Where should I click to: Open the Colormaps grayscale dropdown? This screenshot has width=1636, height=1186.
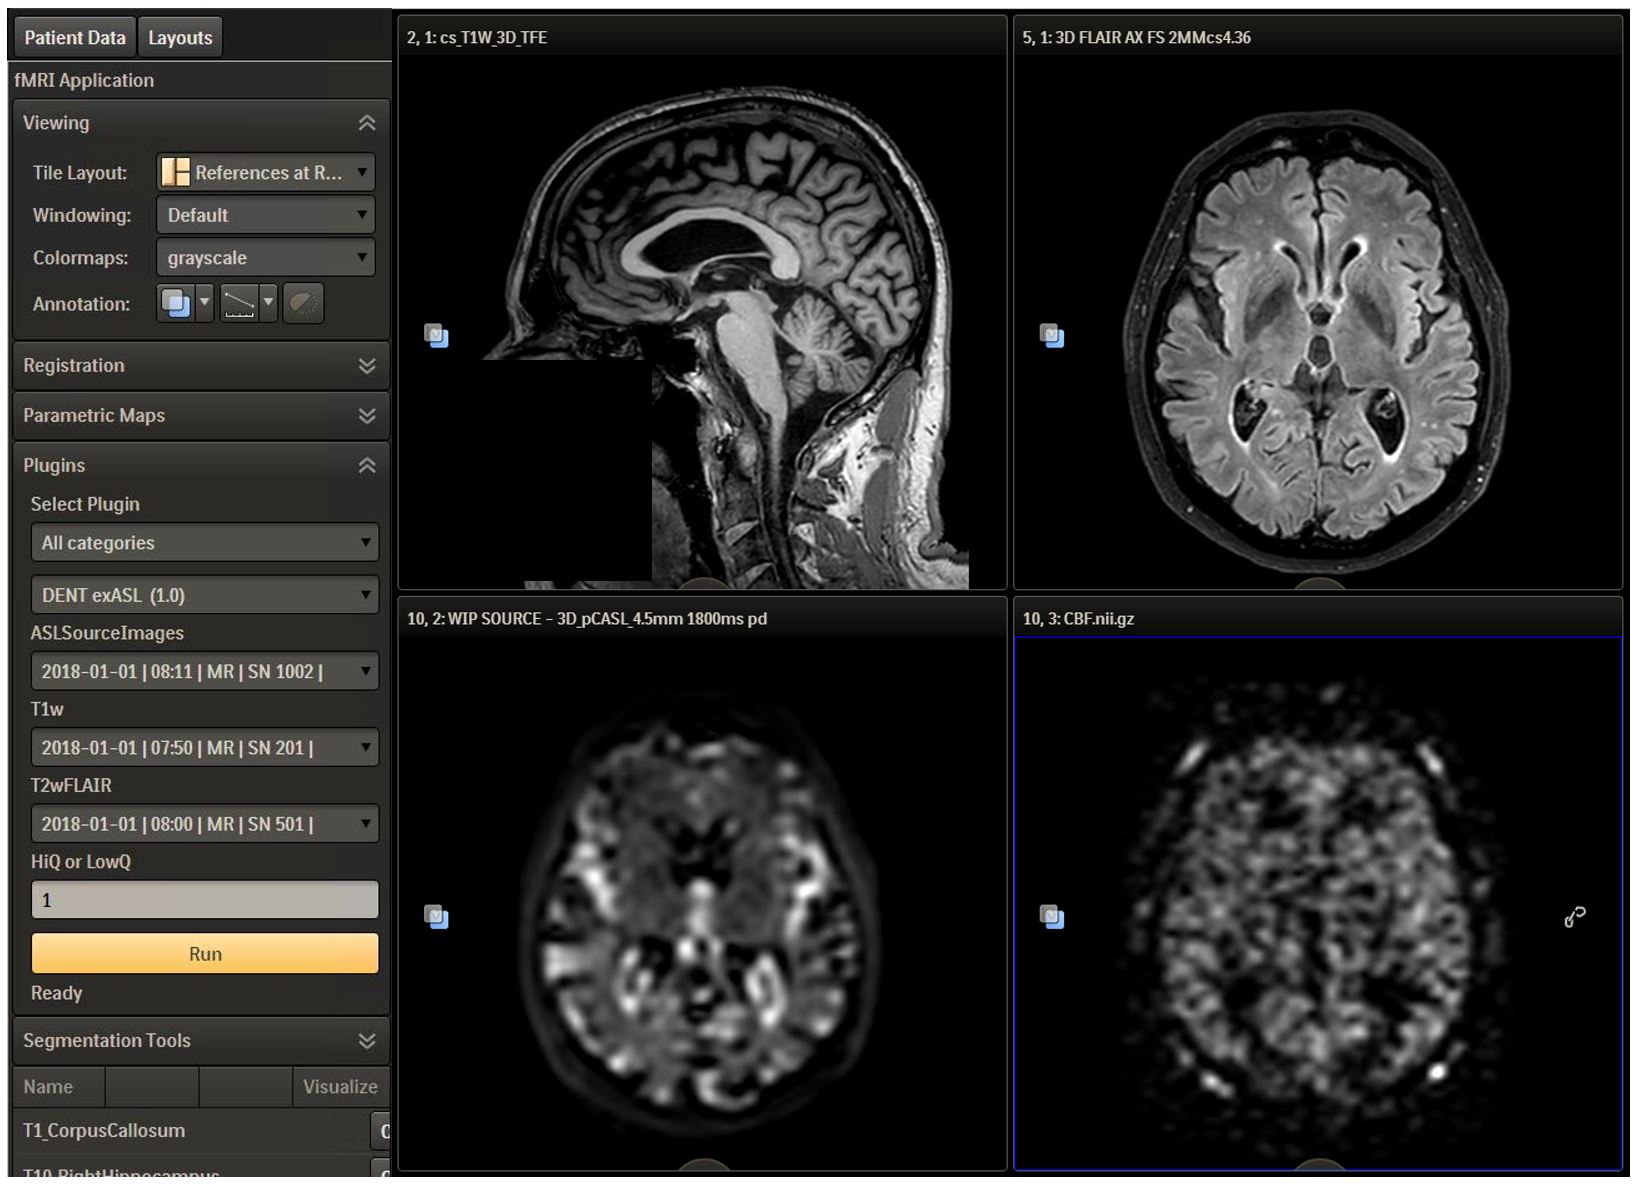click(265, 258)
